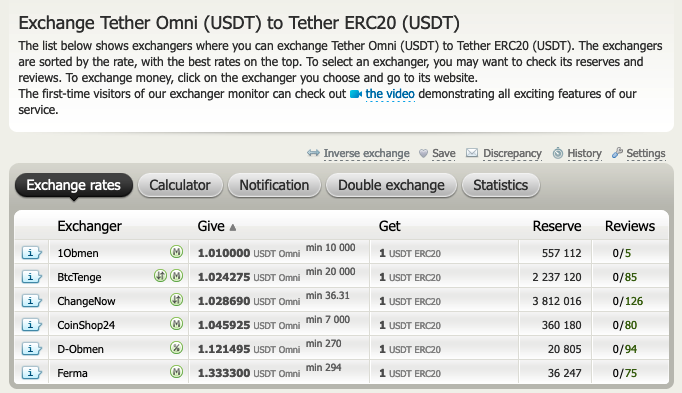
Task: Click the 0/80 reviews for CoinShop24
Action: pyautogui.click(x=625, y=325)
